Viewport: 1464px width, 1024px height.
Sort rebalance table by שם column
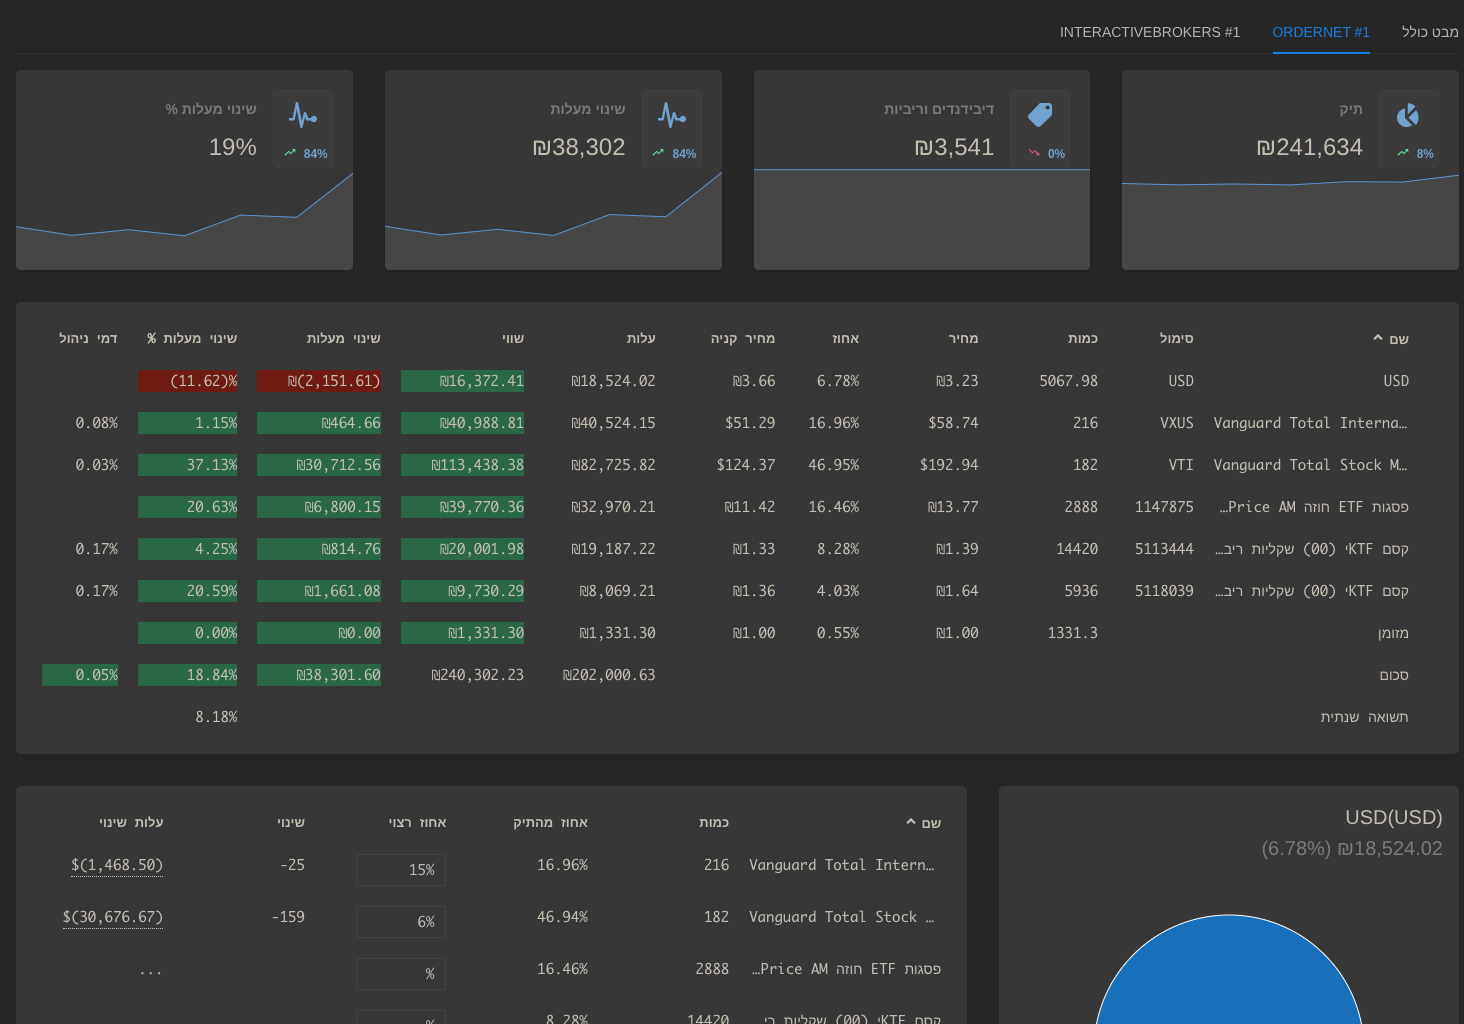(x=923, y=823)
